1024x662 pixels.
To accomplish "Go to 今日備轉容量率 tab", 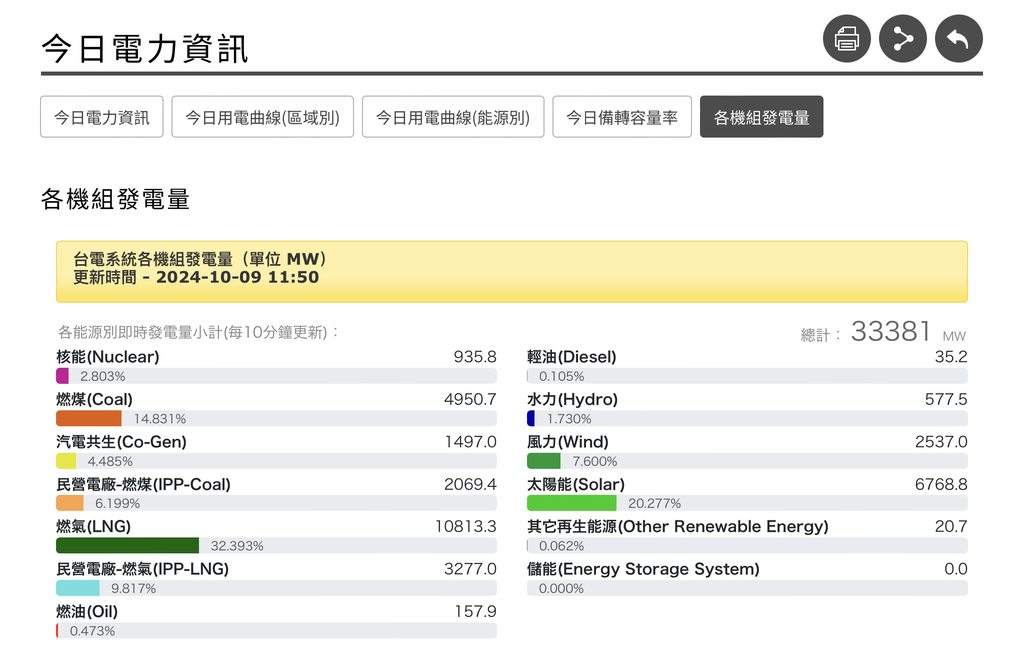I will 621,117.
